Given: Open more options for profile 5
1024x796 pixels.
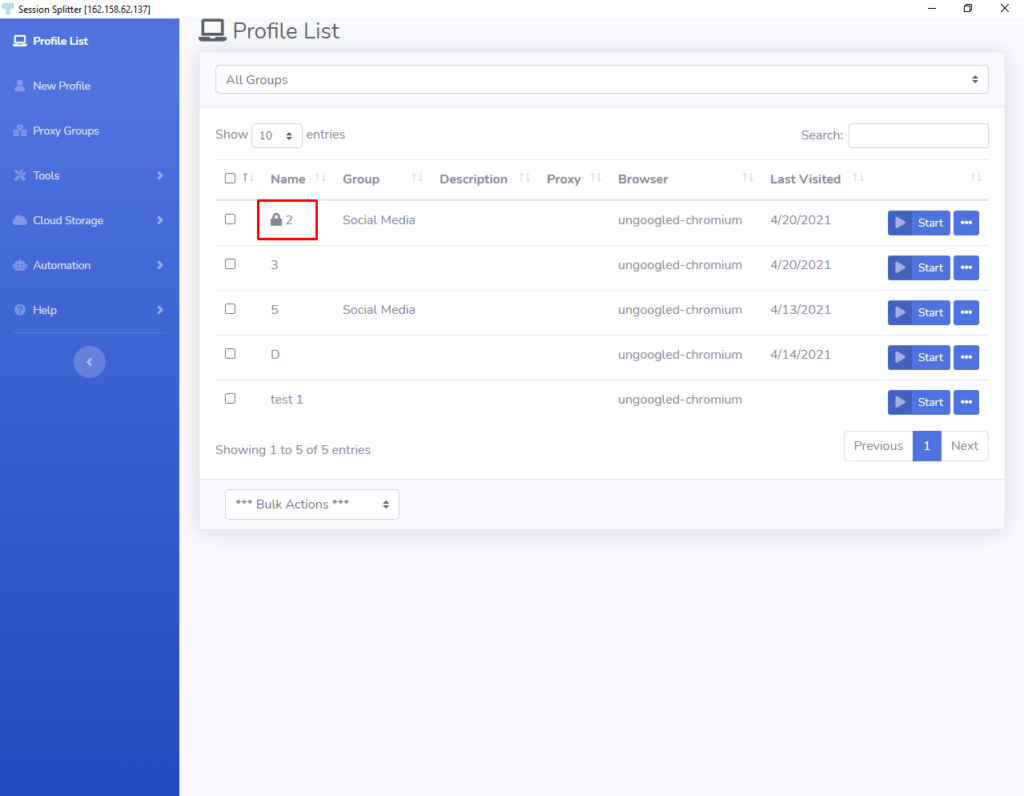Looking at the screenshot, I should [966, 312].
